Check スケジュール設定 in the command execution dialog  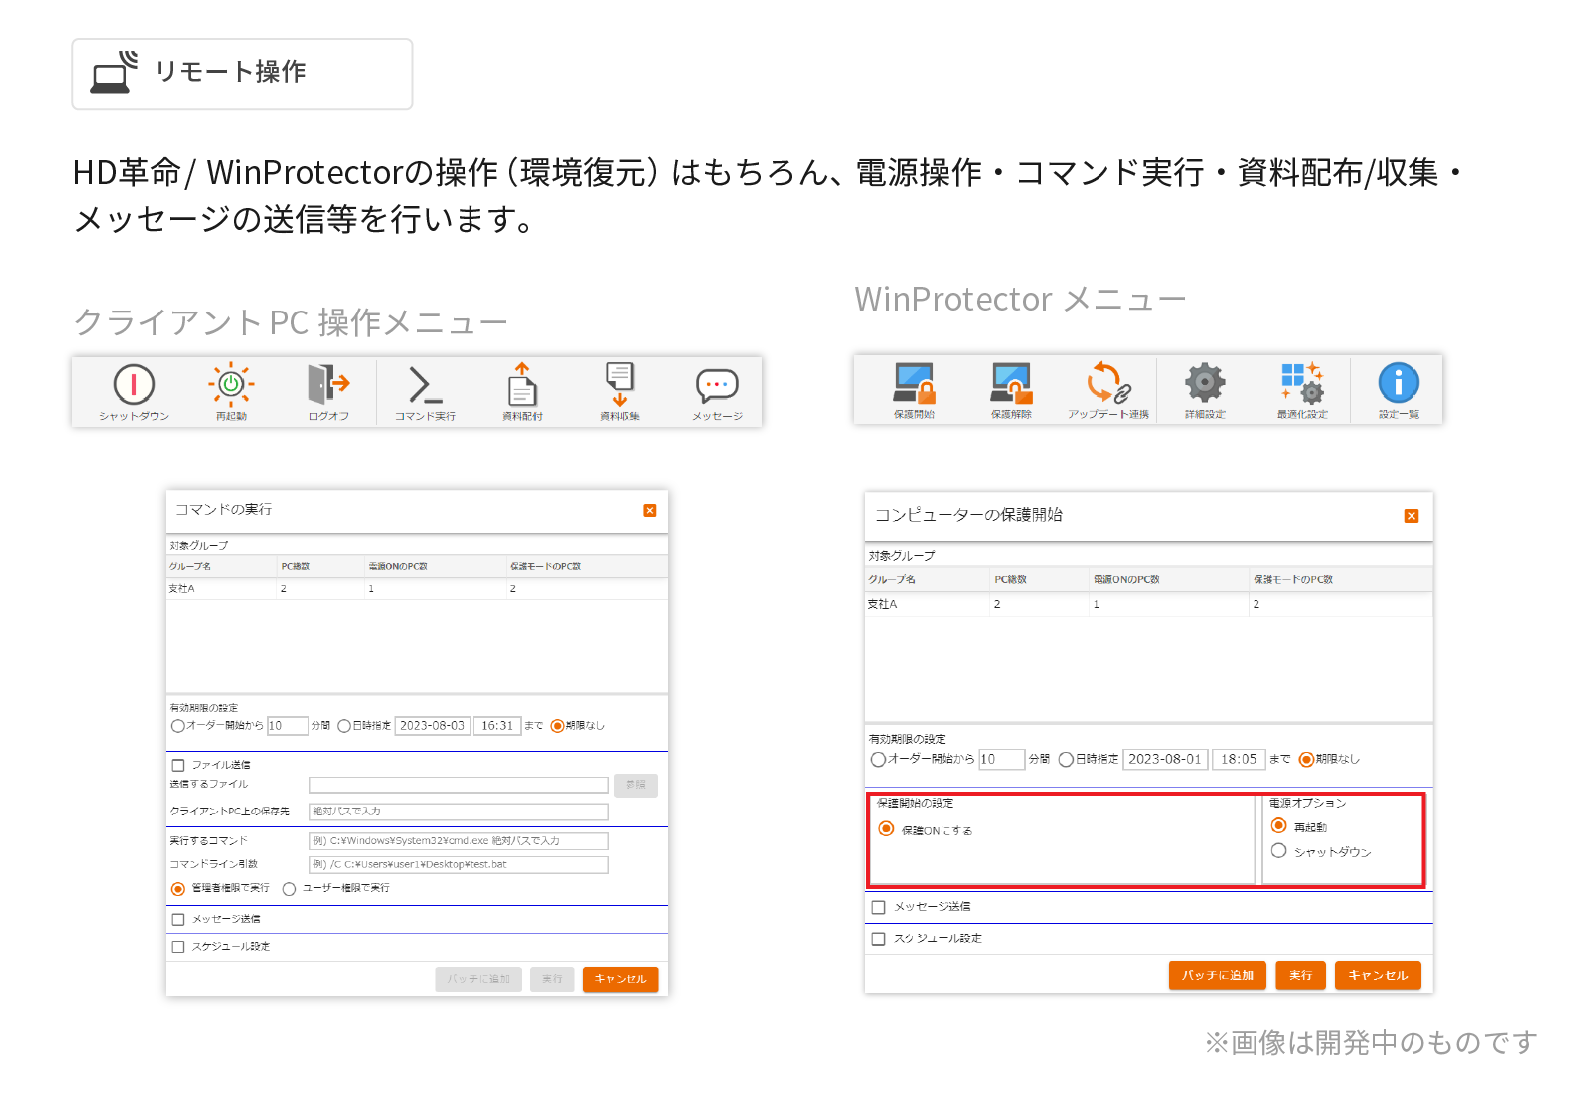[178, 947]
